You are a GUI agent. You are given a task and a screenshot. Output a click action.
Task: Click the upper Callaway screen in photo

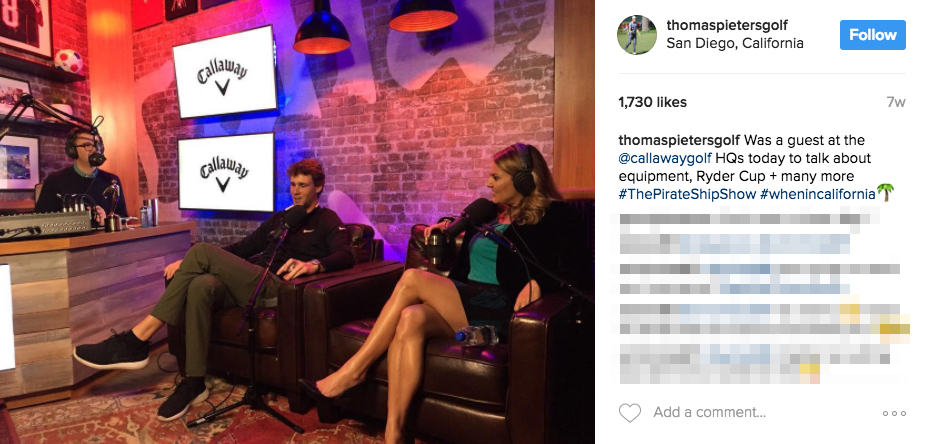coord(225,73)
